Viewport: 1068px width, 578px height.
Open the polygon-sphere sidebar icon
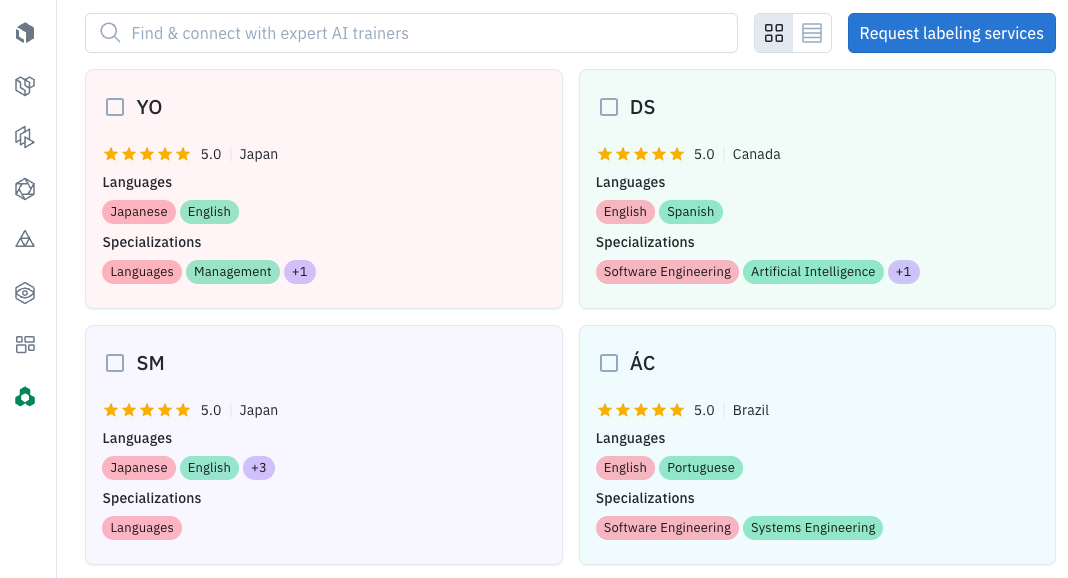tap(25, 189)
